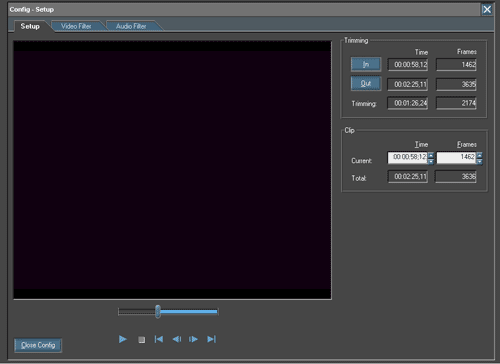Jump to the last frame of clip
The width and height of the screenshot is (500, 364).
tap(212, 339)
